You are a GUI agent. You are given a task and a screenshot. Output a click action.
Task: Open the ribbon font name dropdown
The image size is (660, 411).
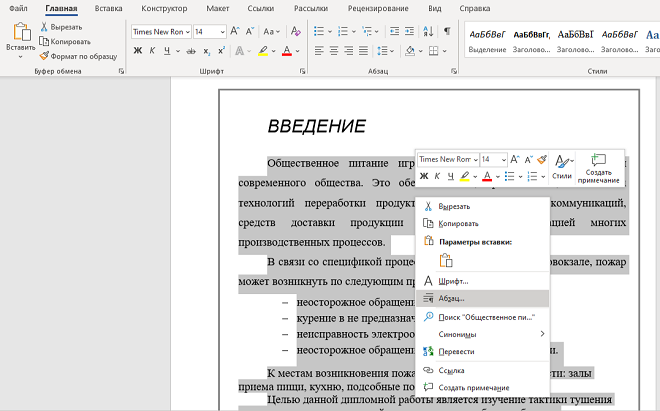point(186,32)
